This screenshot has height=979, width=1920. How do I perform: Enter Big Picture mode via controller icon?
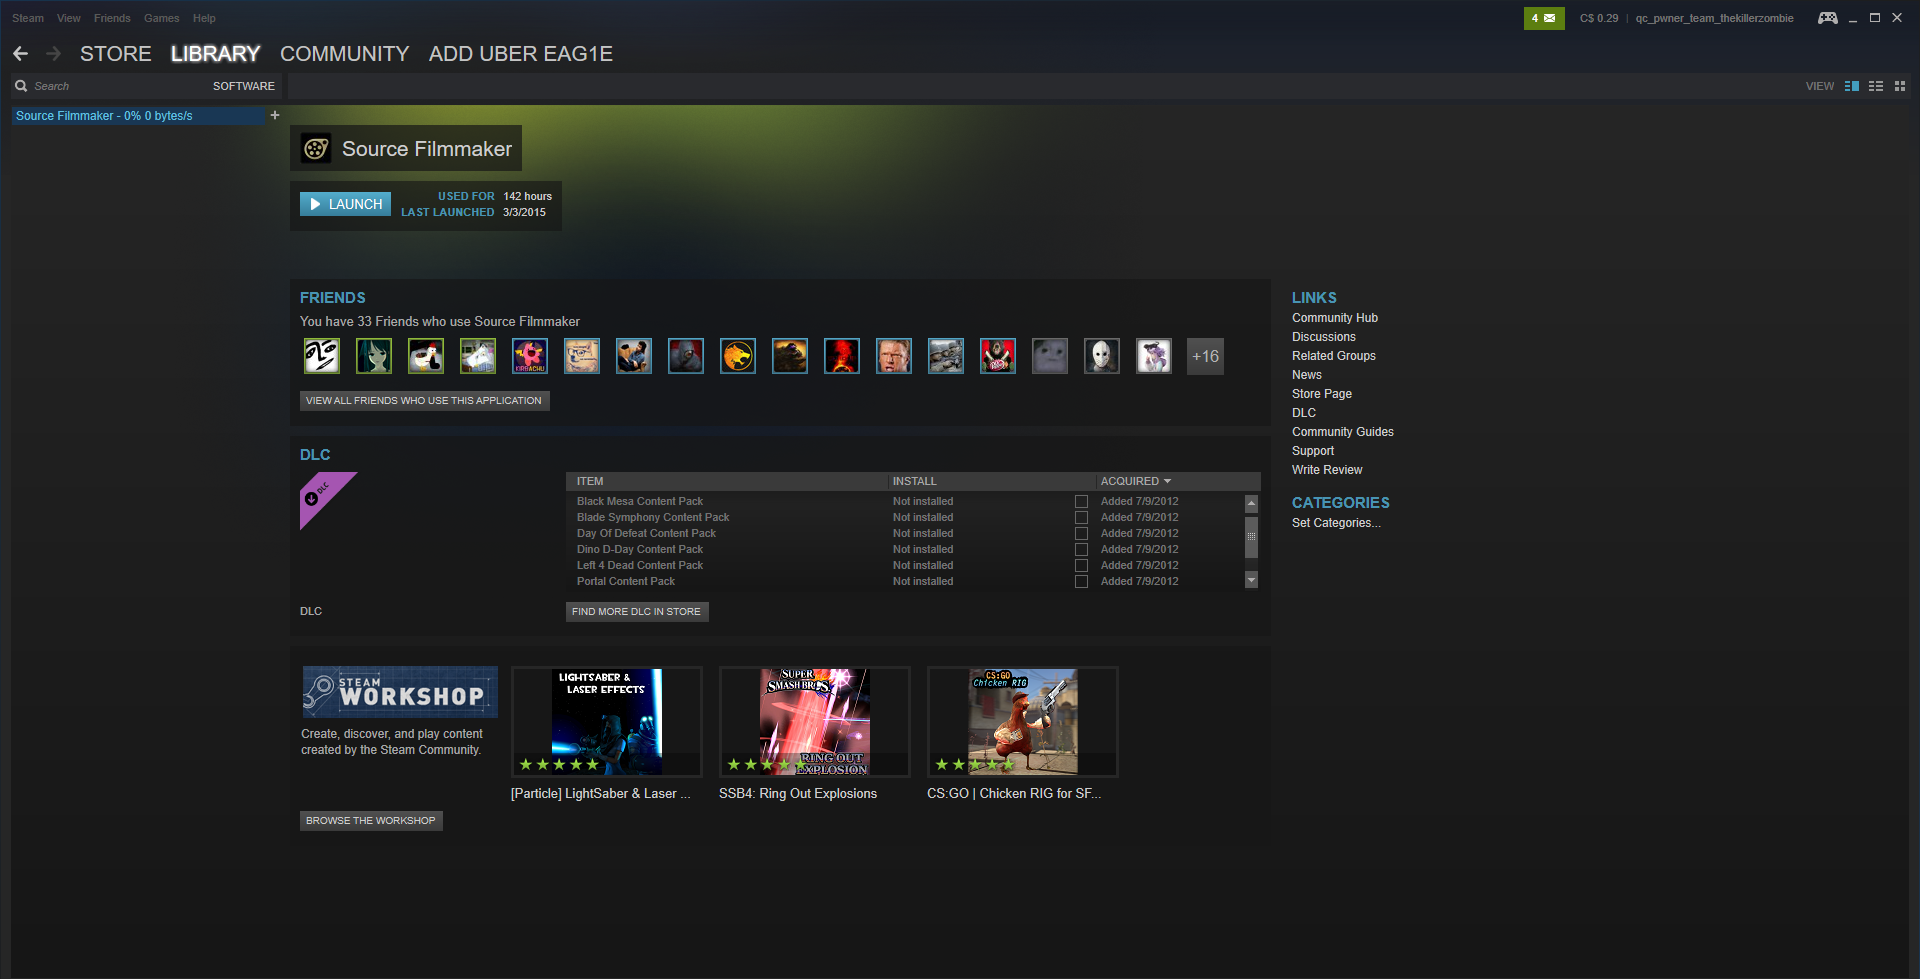pyautogui.click(x=1827, y=18)
